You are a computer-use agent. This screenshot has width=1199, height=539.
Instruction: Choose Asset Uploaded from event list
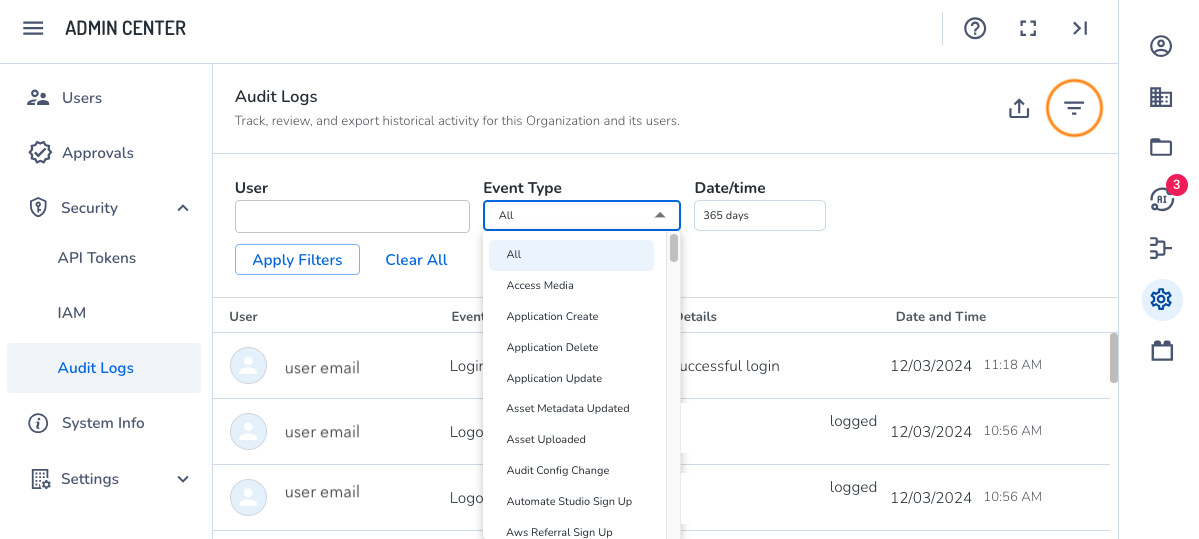pos(546,439)
